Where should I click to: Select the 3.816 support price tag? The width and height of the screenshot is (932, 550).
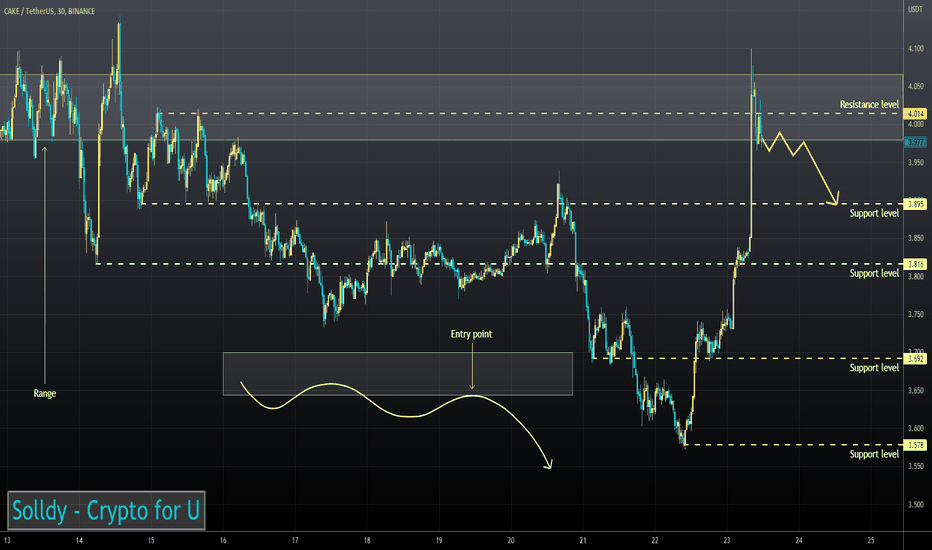click(914, 264)
